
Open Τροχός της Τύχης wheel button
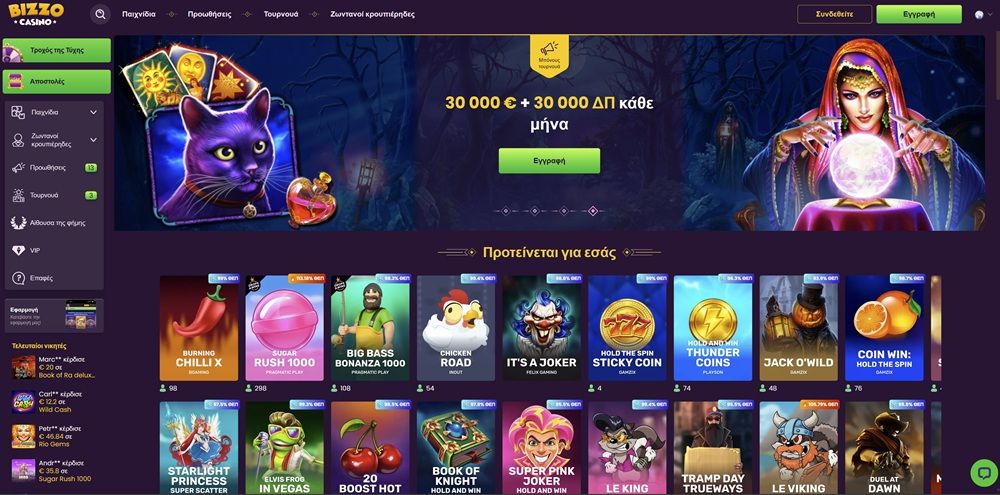point(57,50)
